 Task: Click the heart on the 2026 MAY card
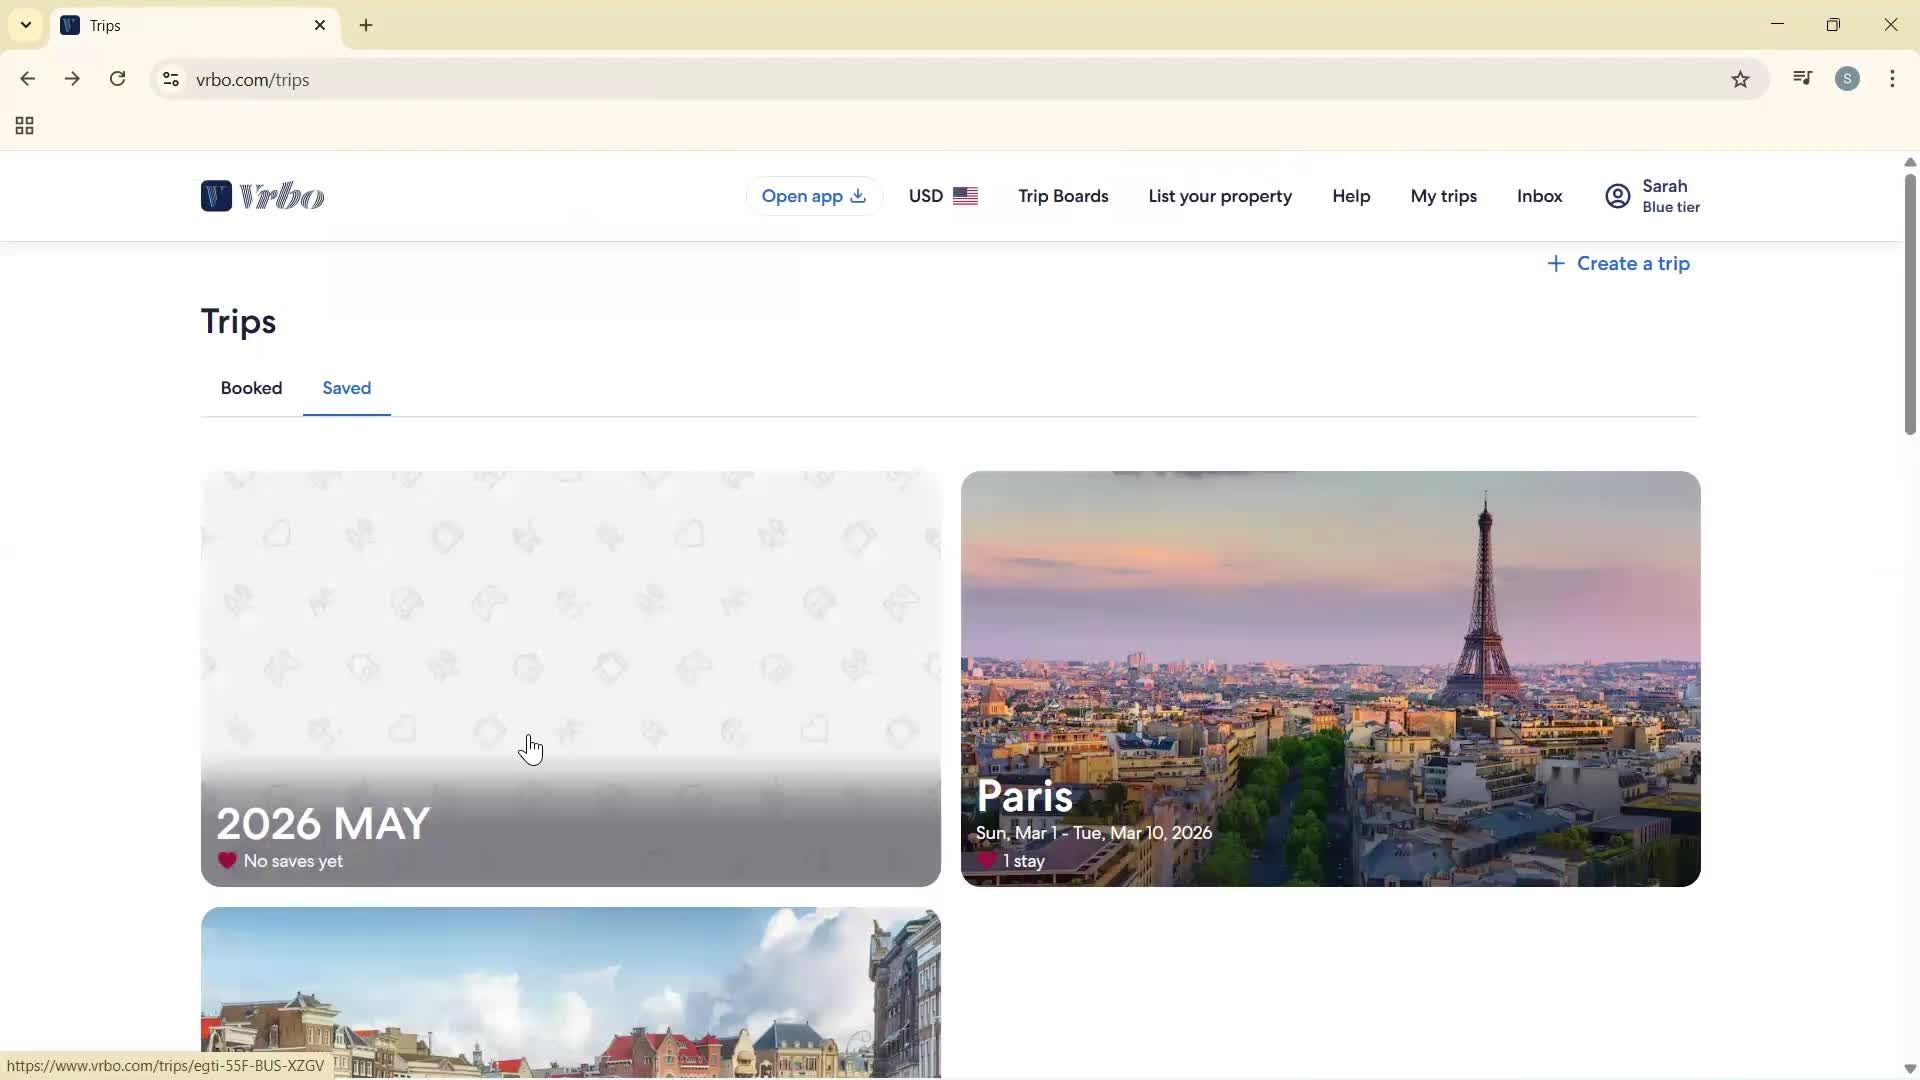[228, 861]
